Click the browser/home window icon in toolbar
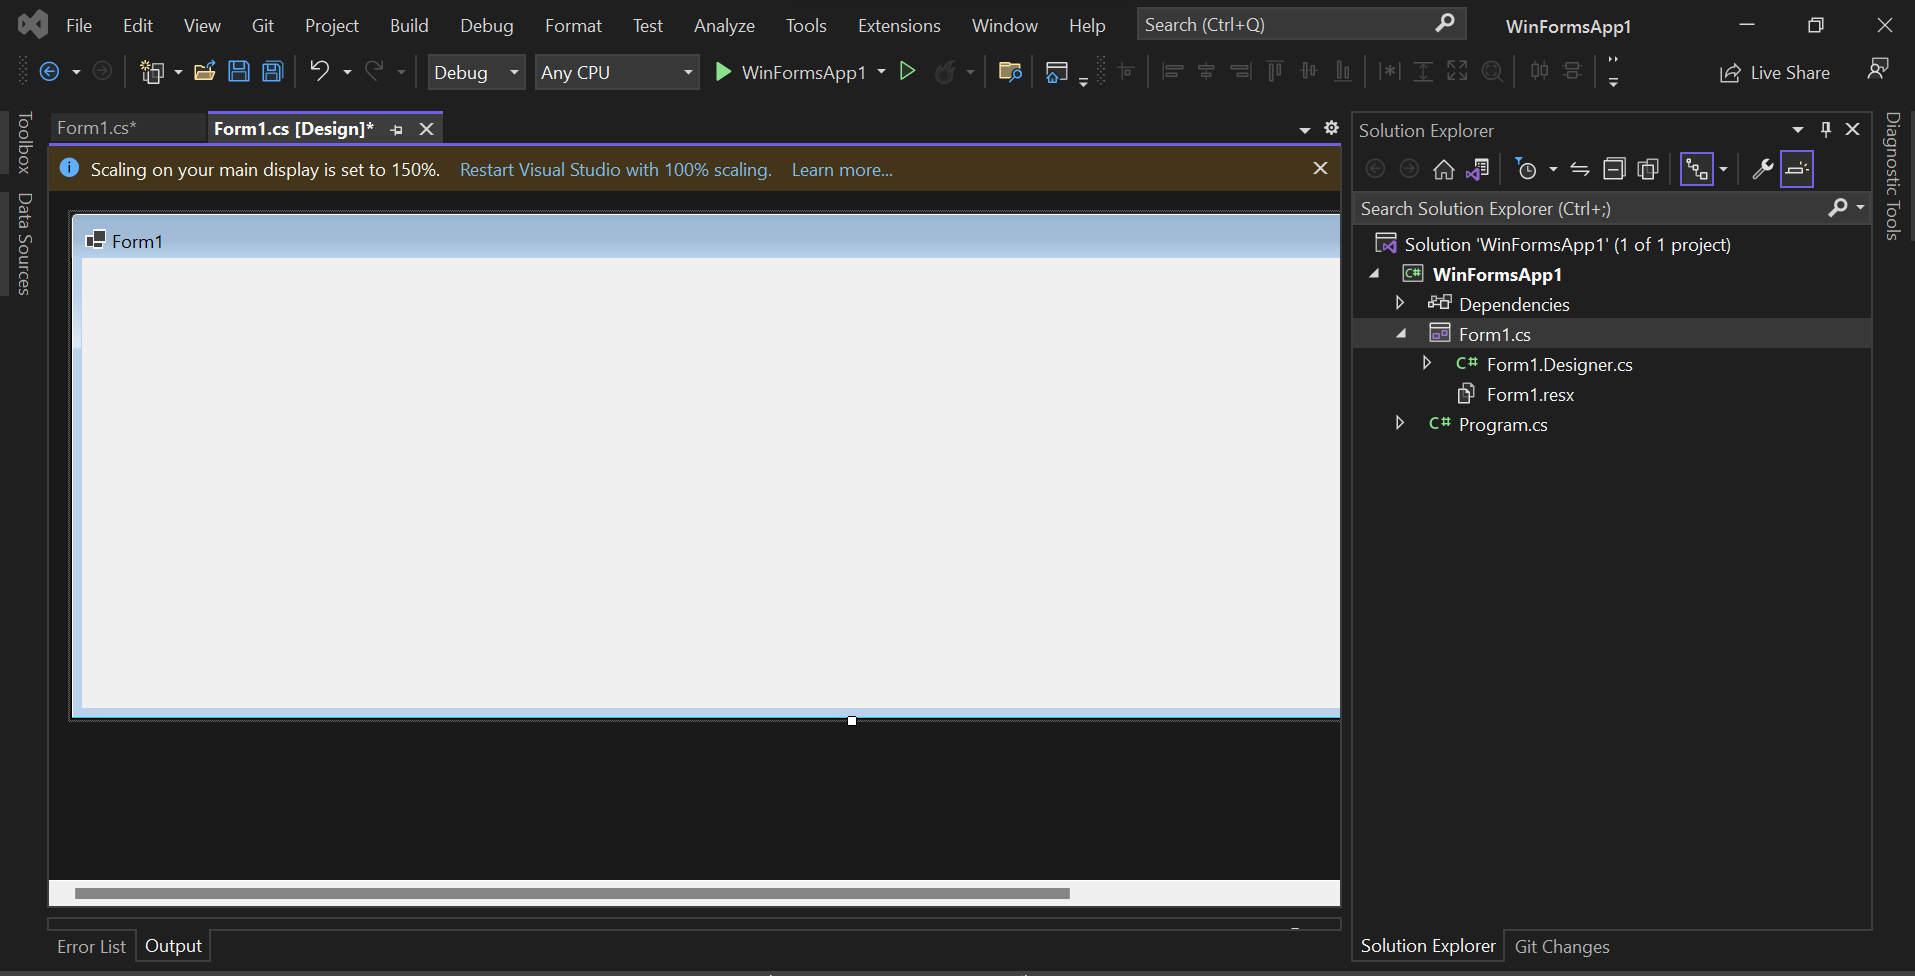The height and width of the screenshot is (976, 1915). [x=1057, y=72]
